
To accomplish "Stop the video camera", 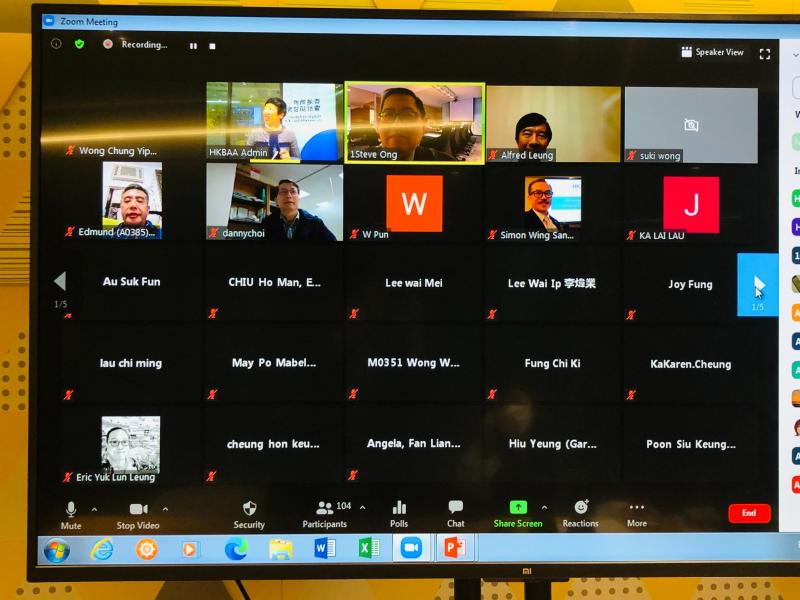I will point(139,513).
